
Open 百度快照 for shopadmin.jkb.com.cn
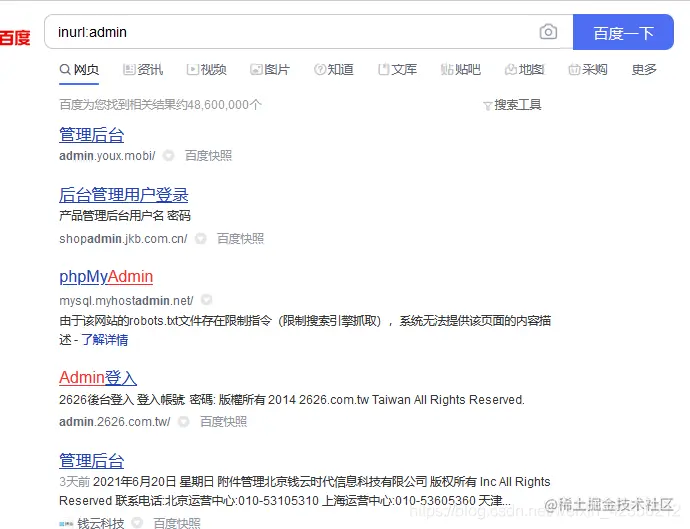pyautogui.click(x=240, y=239)
